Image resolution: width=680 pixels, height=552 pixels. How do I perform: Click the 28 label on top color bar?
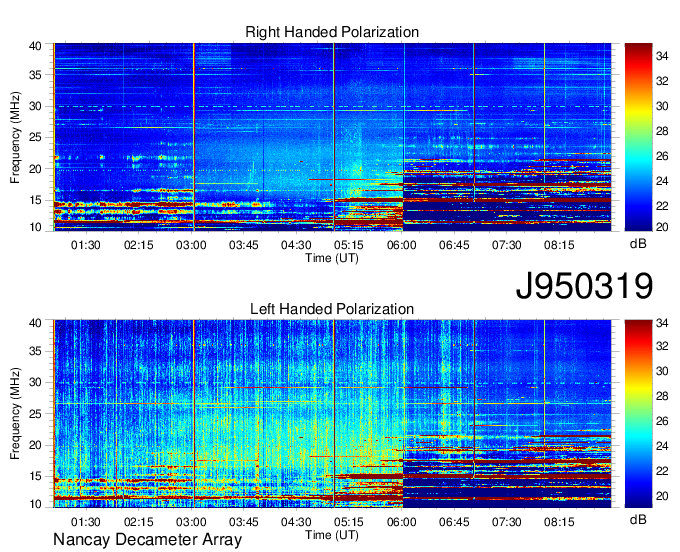pyautogui.click(x=662, y=131)
